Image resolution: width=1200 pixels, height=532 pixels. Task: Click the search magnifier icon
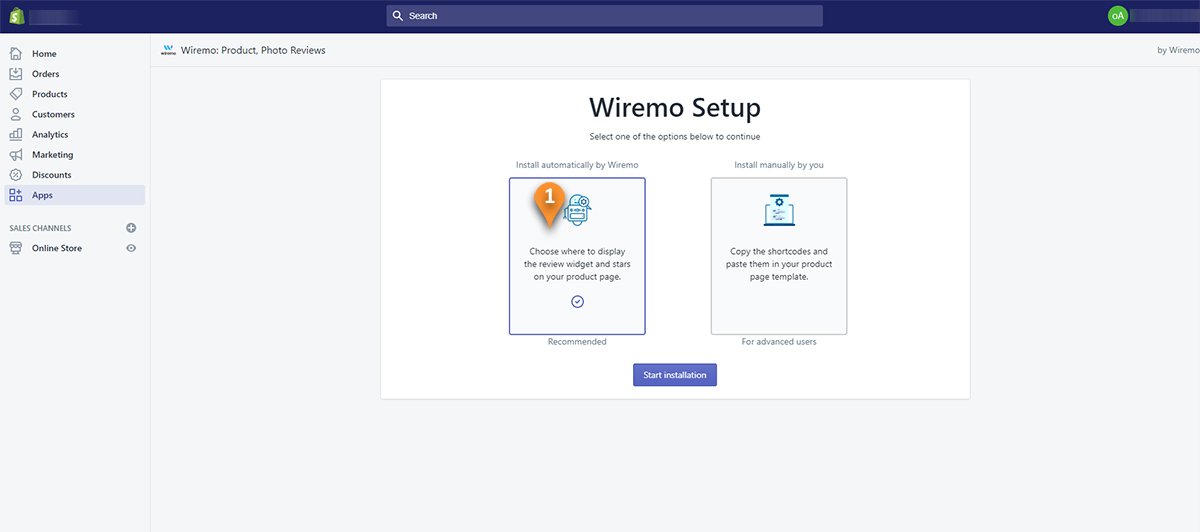tap(398, 16)
